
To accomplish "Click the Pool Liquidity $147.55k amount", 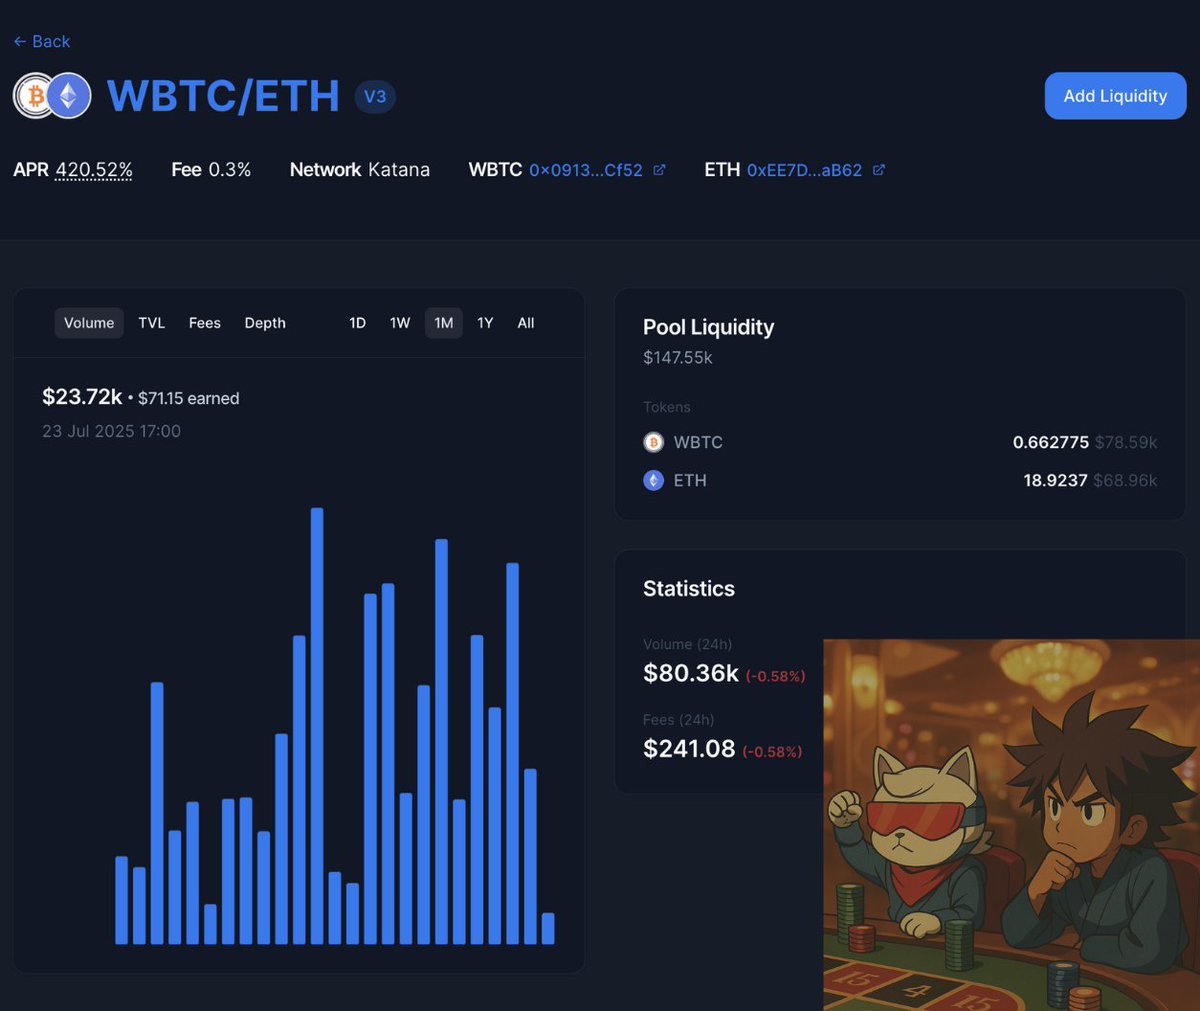I will 678,358.
